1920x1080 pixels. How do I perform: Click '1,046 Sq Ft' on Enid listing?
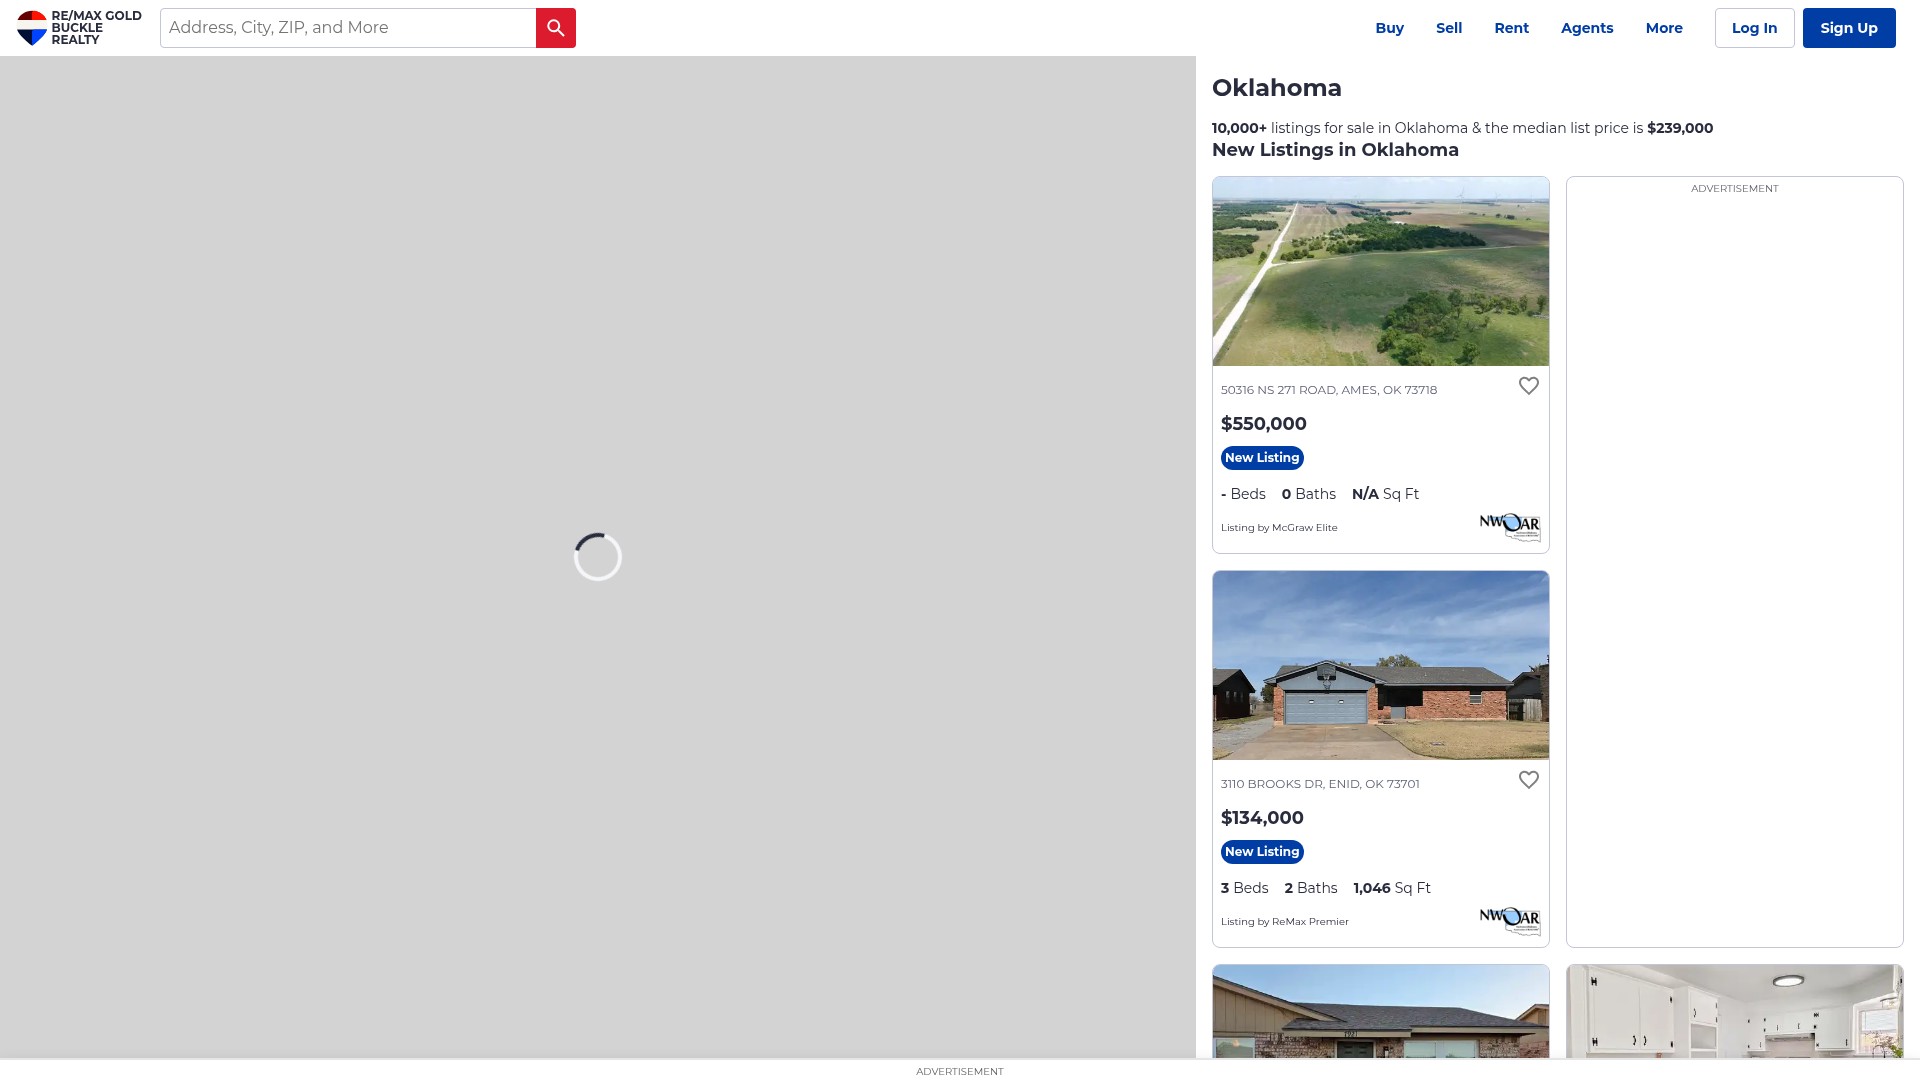click(1392, 888)
